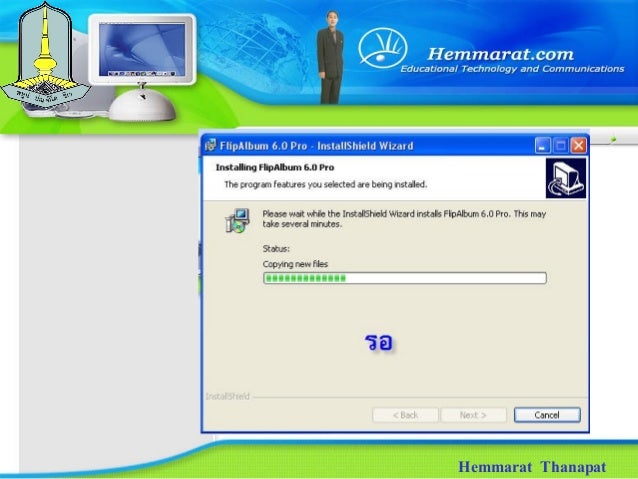Click the iMac computer image in the banner

click(142, 67)
